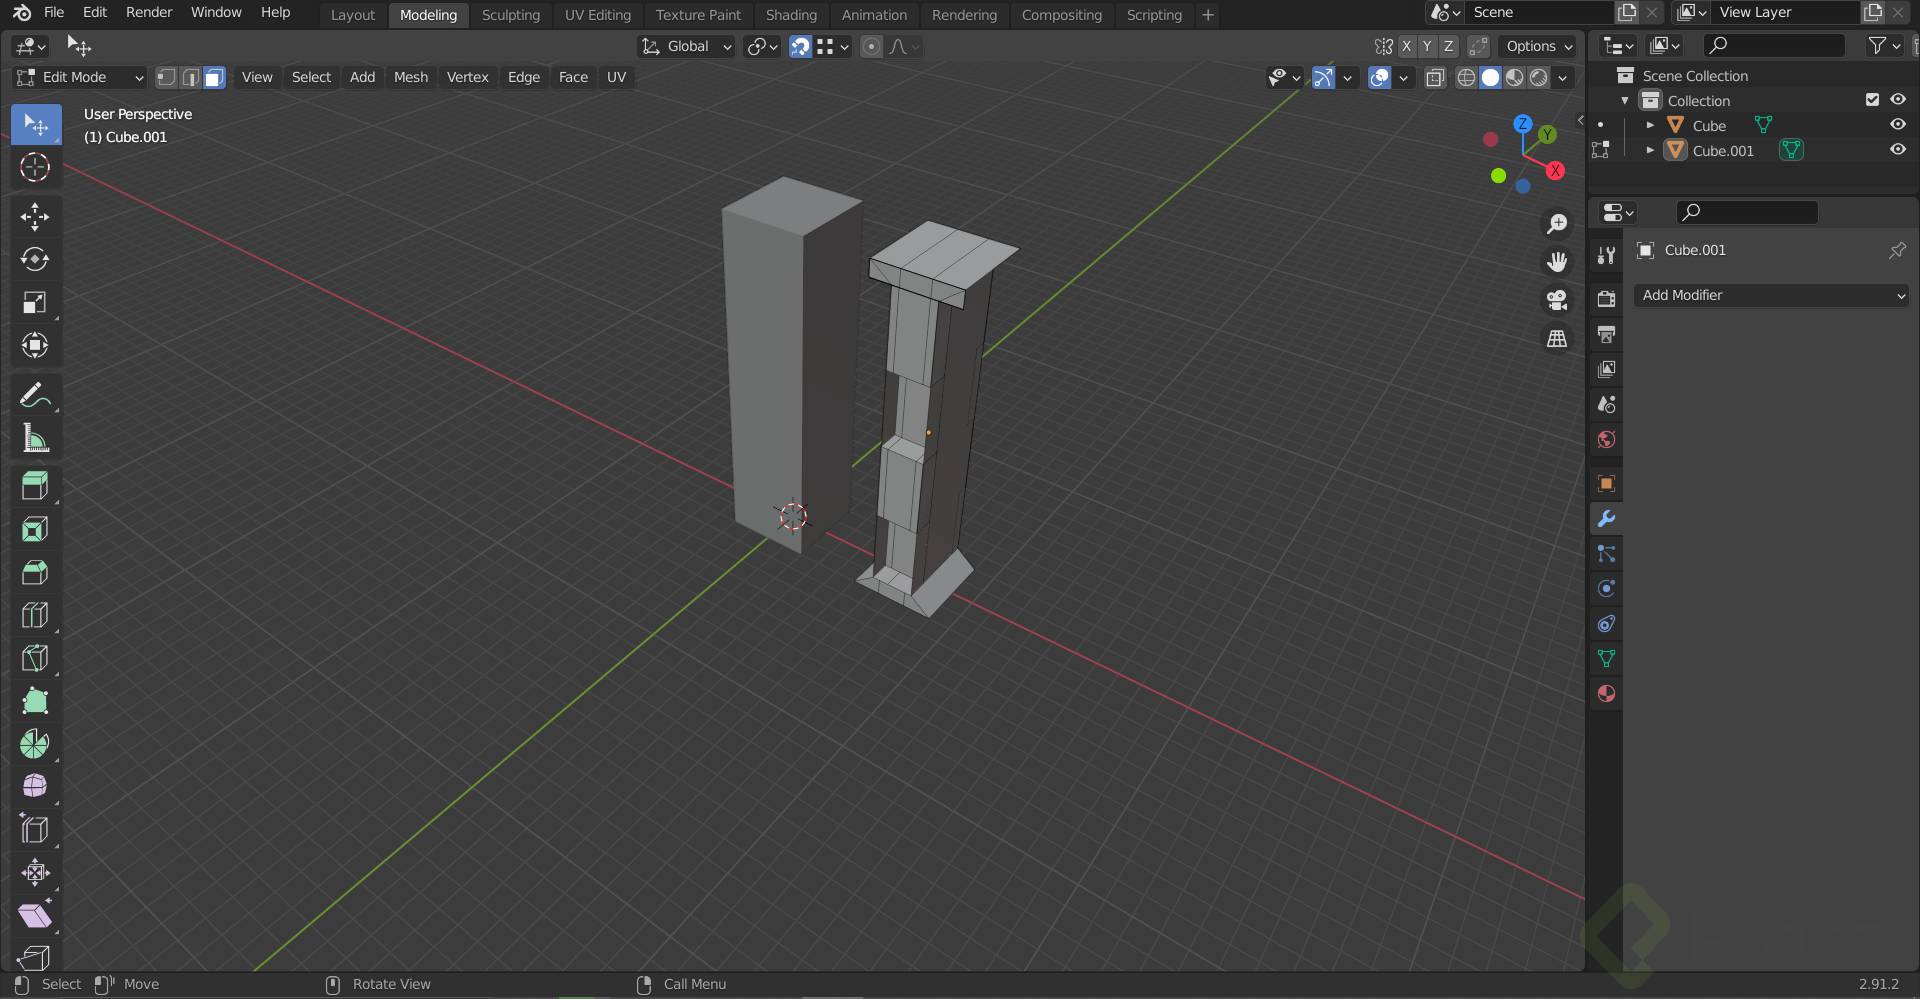Select the Loop Cut tool
This screenshot has height=999, width=1920.
(x=35, y=615)
